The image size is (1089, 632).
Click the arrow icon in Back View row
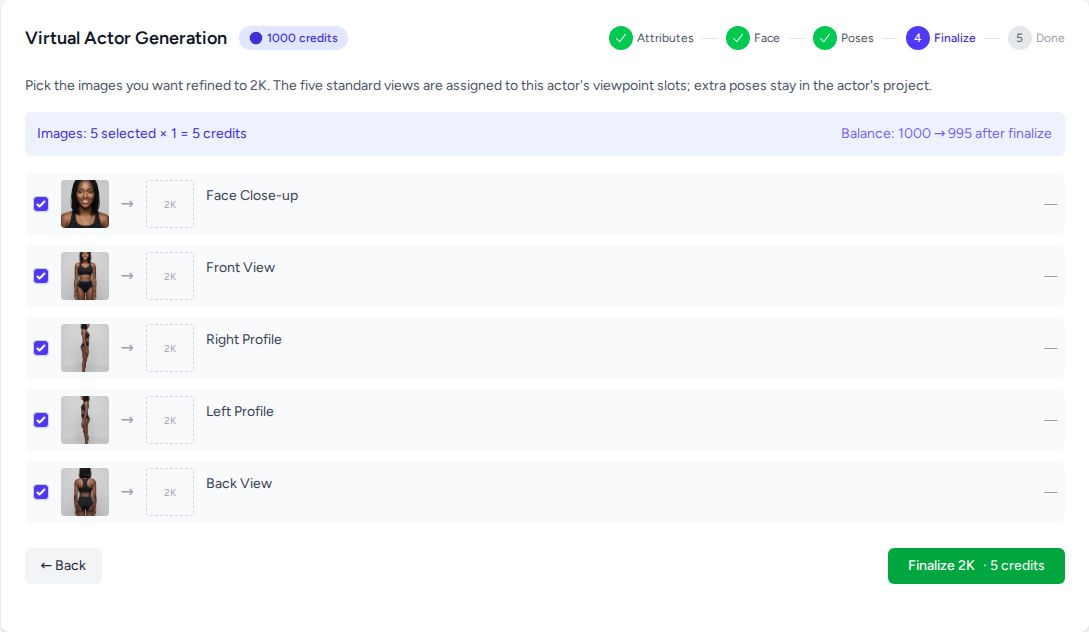coord(127,492)
